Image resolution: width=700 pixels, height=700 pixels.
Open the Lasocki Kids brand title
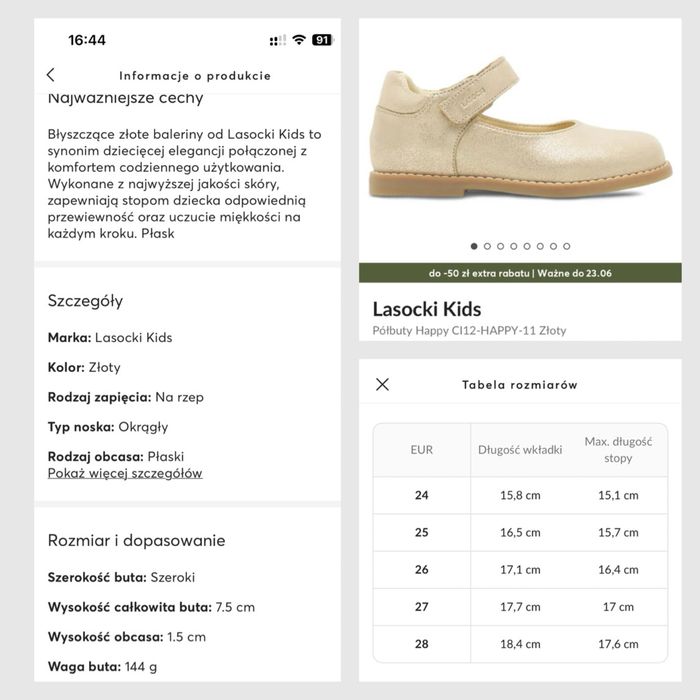[427, 309]
